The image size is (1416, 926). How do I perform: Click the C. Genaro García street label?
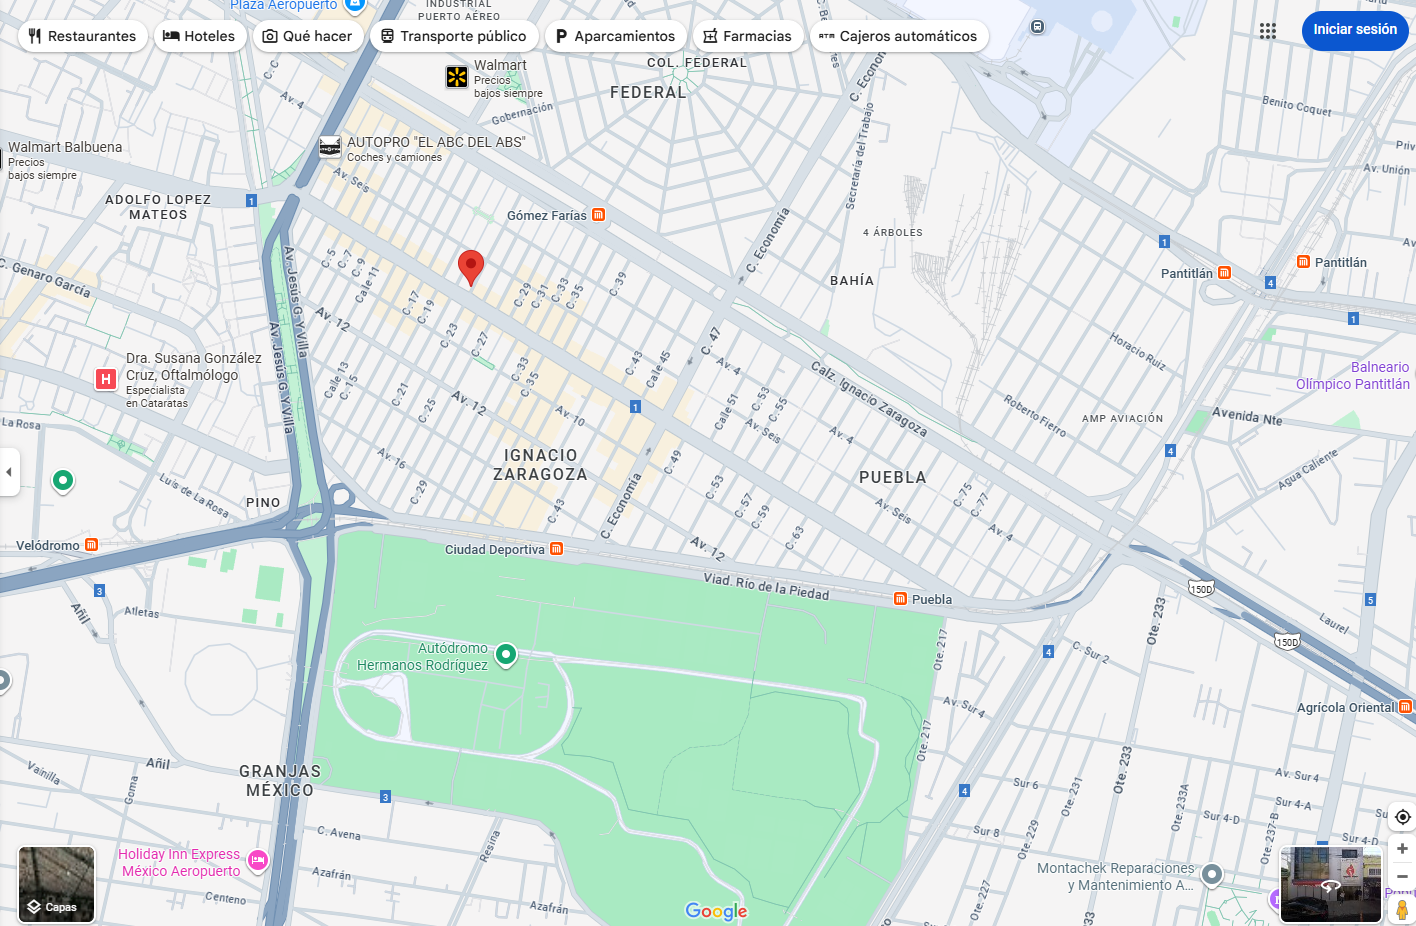(x=45, y=278)
